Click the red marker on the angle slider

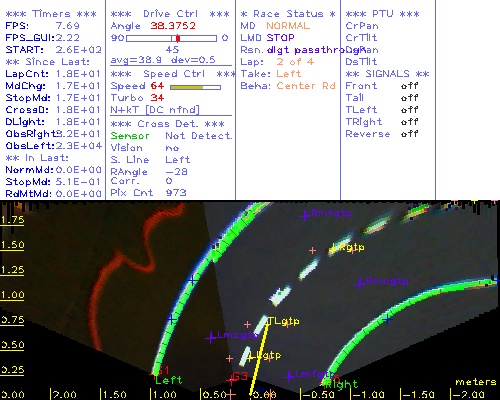tap(178, 38)
